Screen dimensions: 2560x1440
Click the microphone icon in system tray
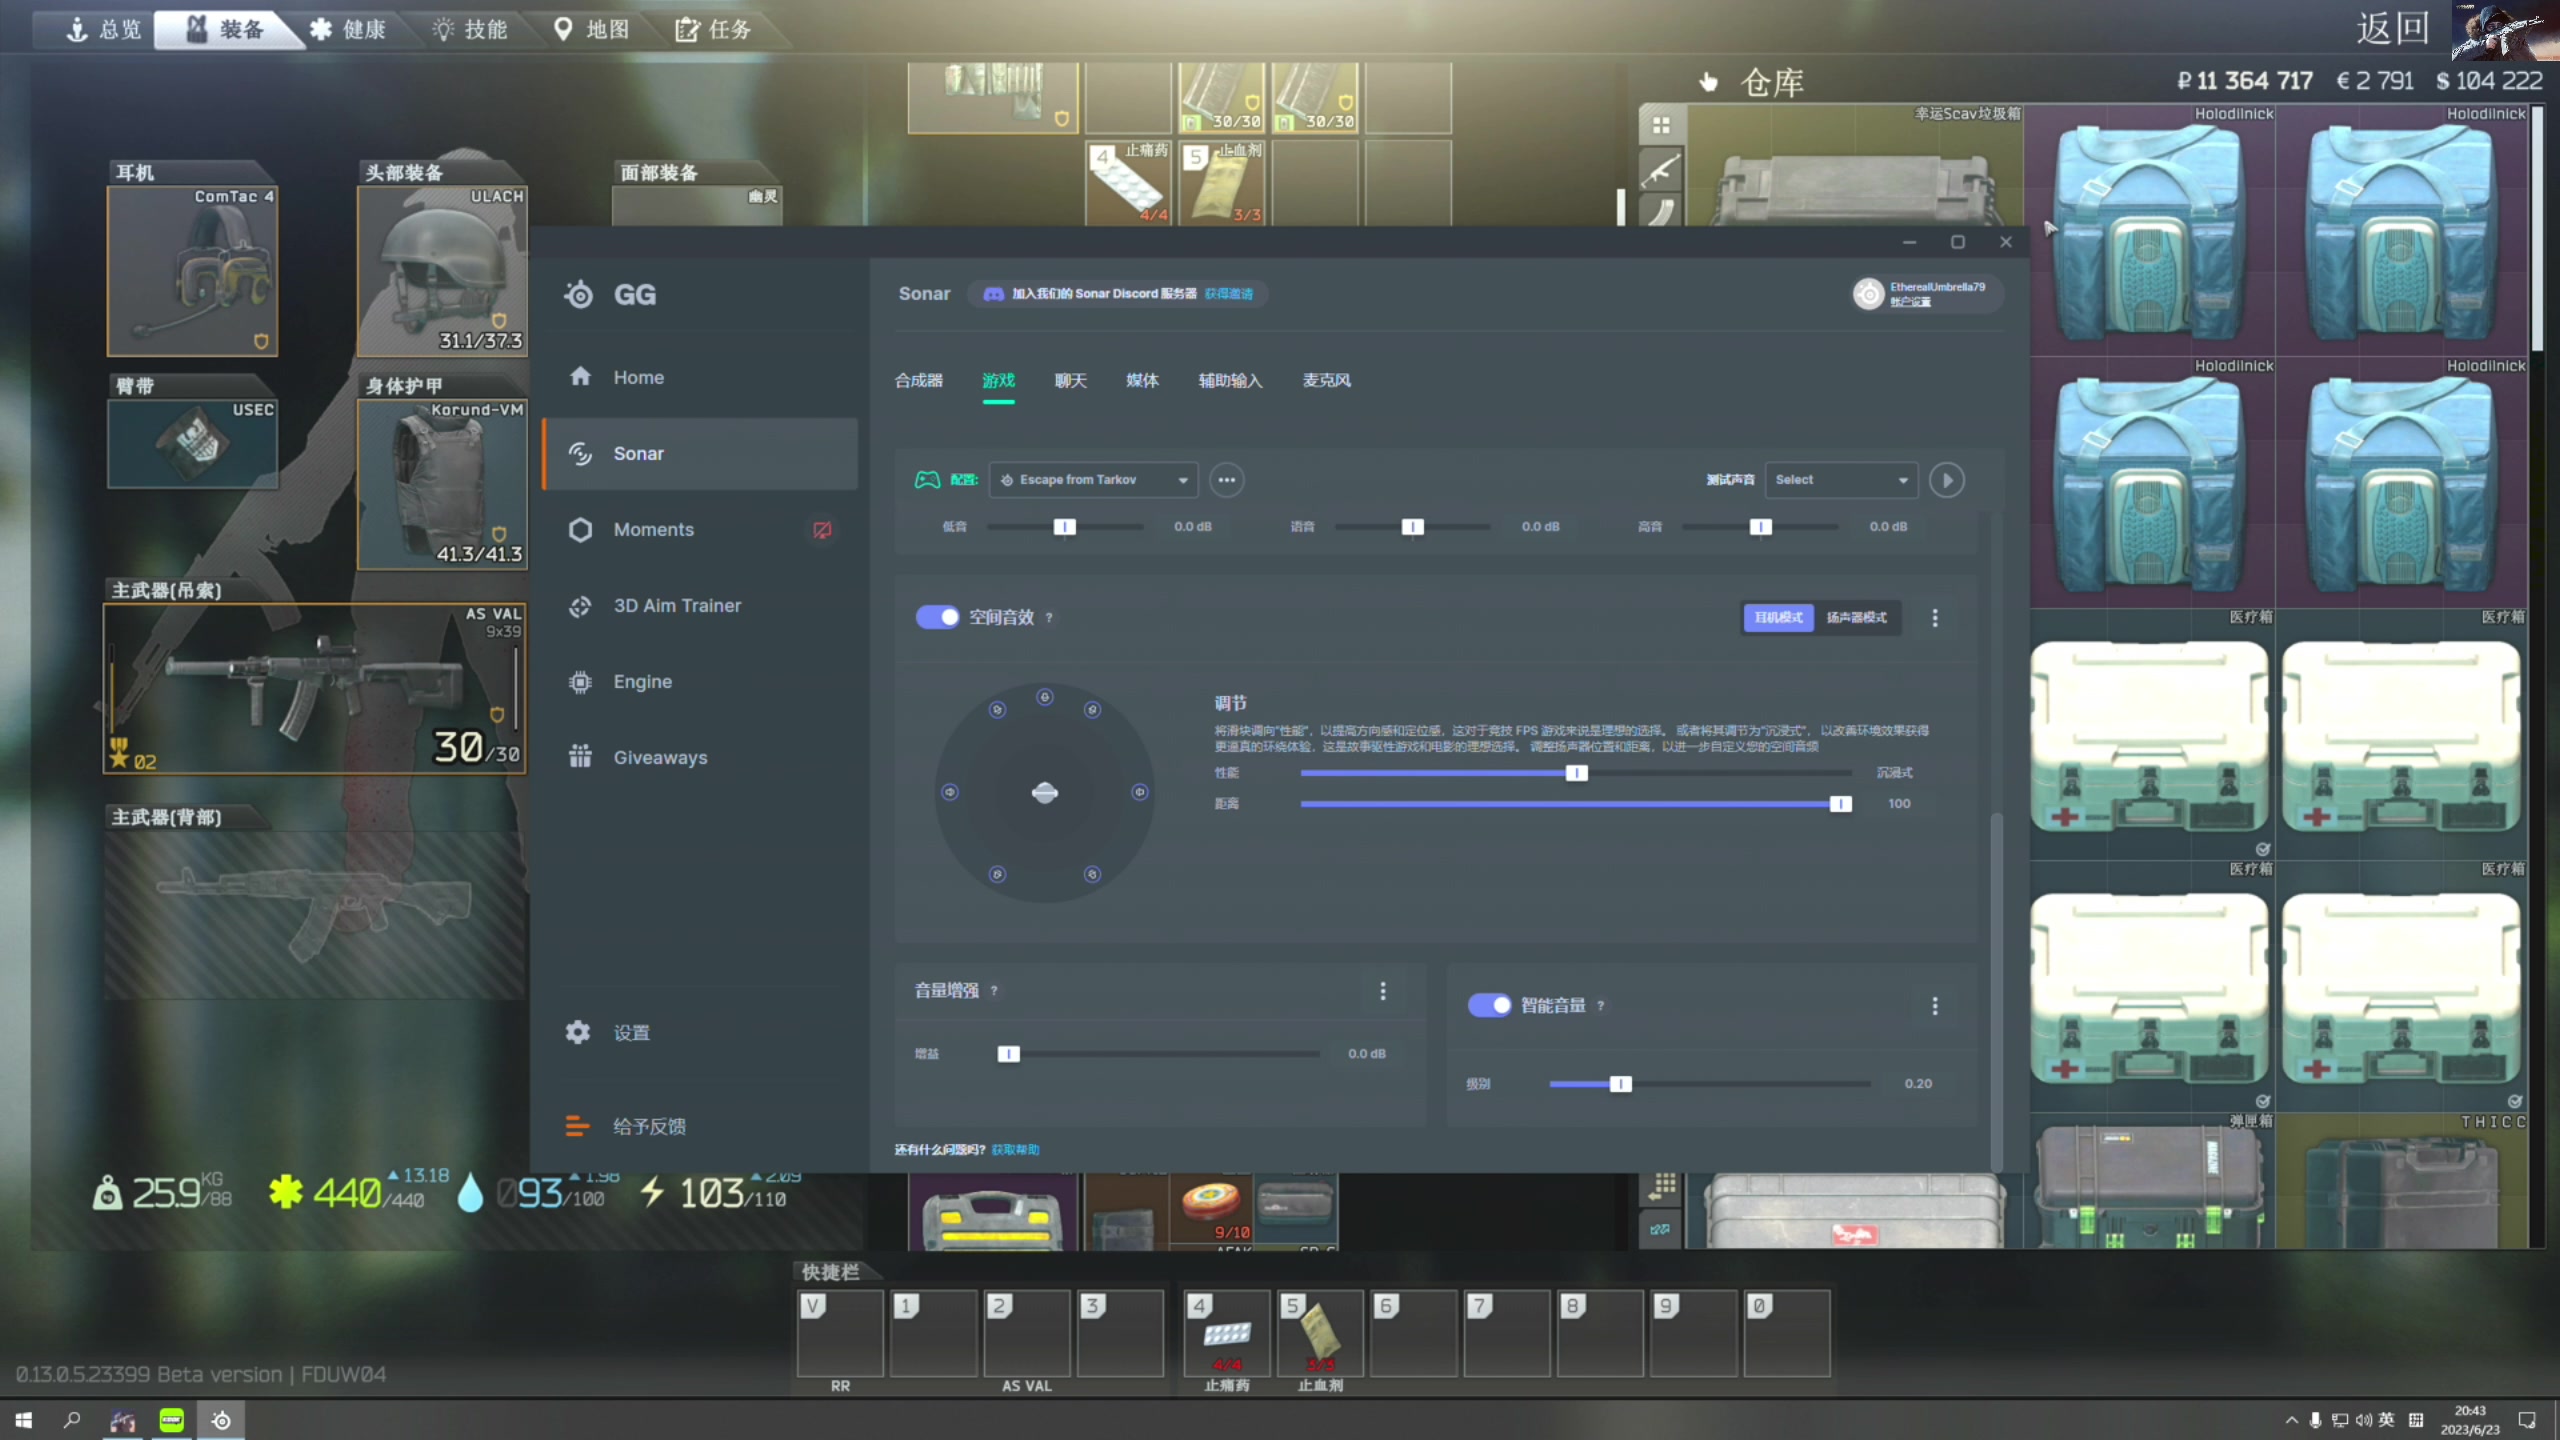[2315, 1420]
